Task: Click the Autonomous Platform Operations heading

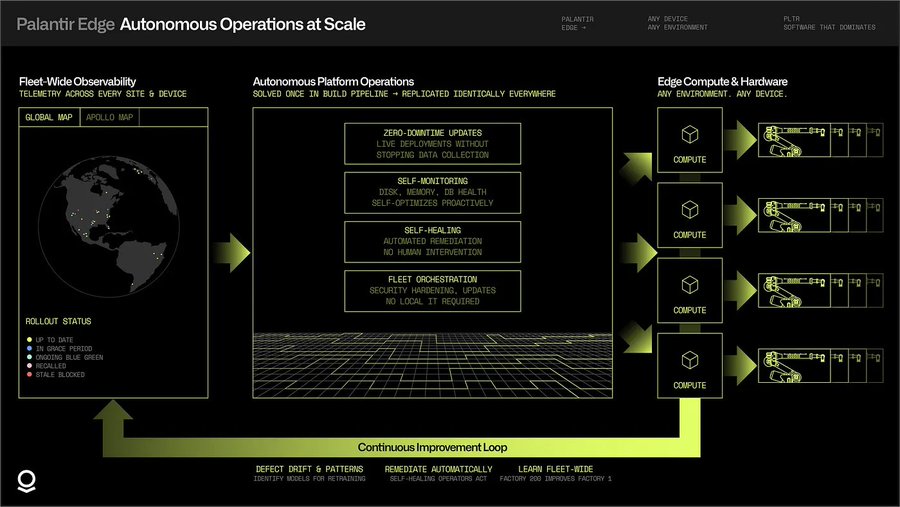Action: [333, 82]
